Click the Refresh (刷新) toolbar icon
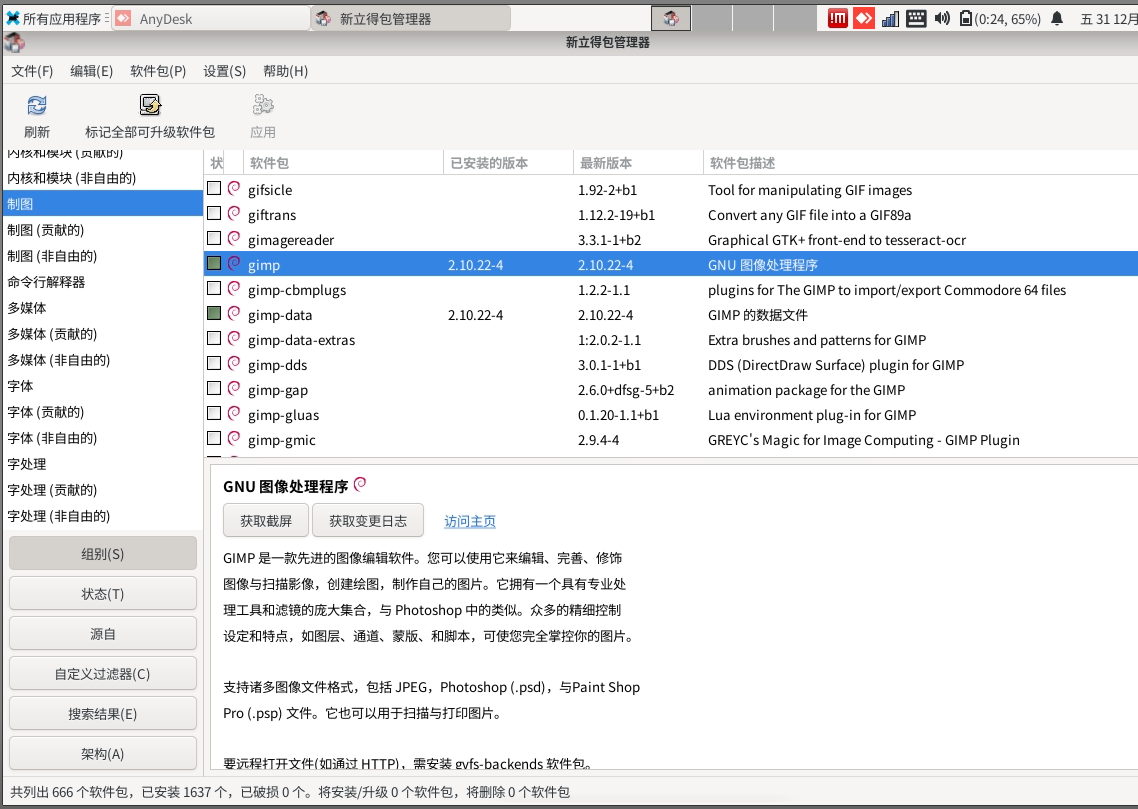Viewport: 1138px width, 809px height. 36,105
